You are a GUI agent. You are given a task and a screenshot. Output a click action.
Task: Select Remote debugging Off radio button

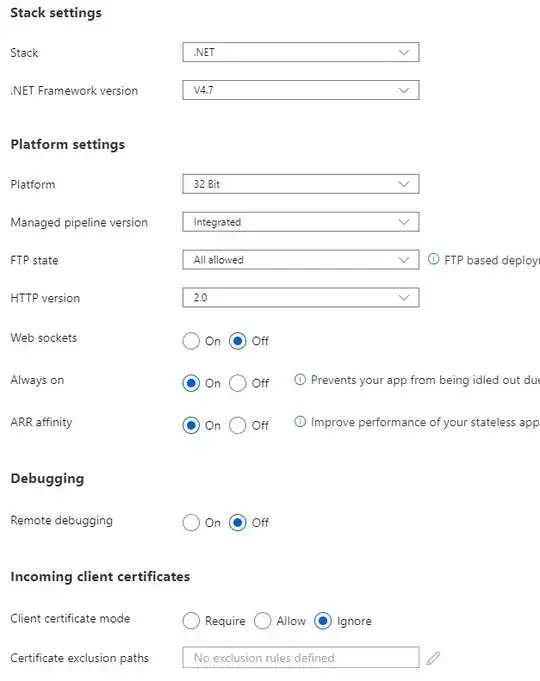[x=238, y=522]
